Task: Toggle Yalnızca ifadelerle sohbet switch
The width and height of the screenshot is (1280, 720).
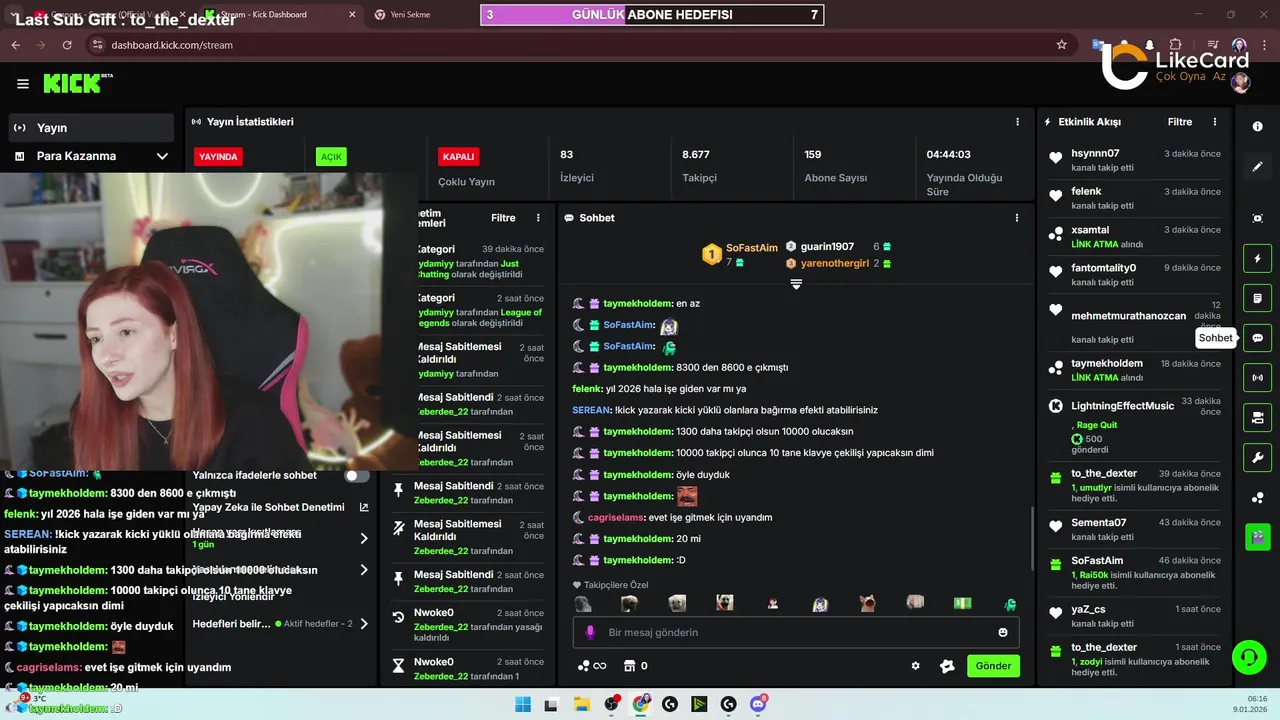Action: [357, 476]
